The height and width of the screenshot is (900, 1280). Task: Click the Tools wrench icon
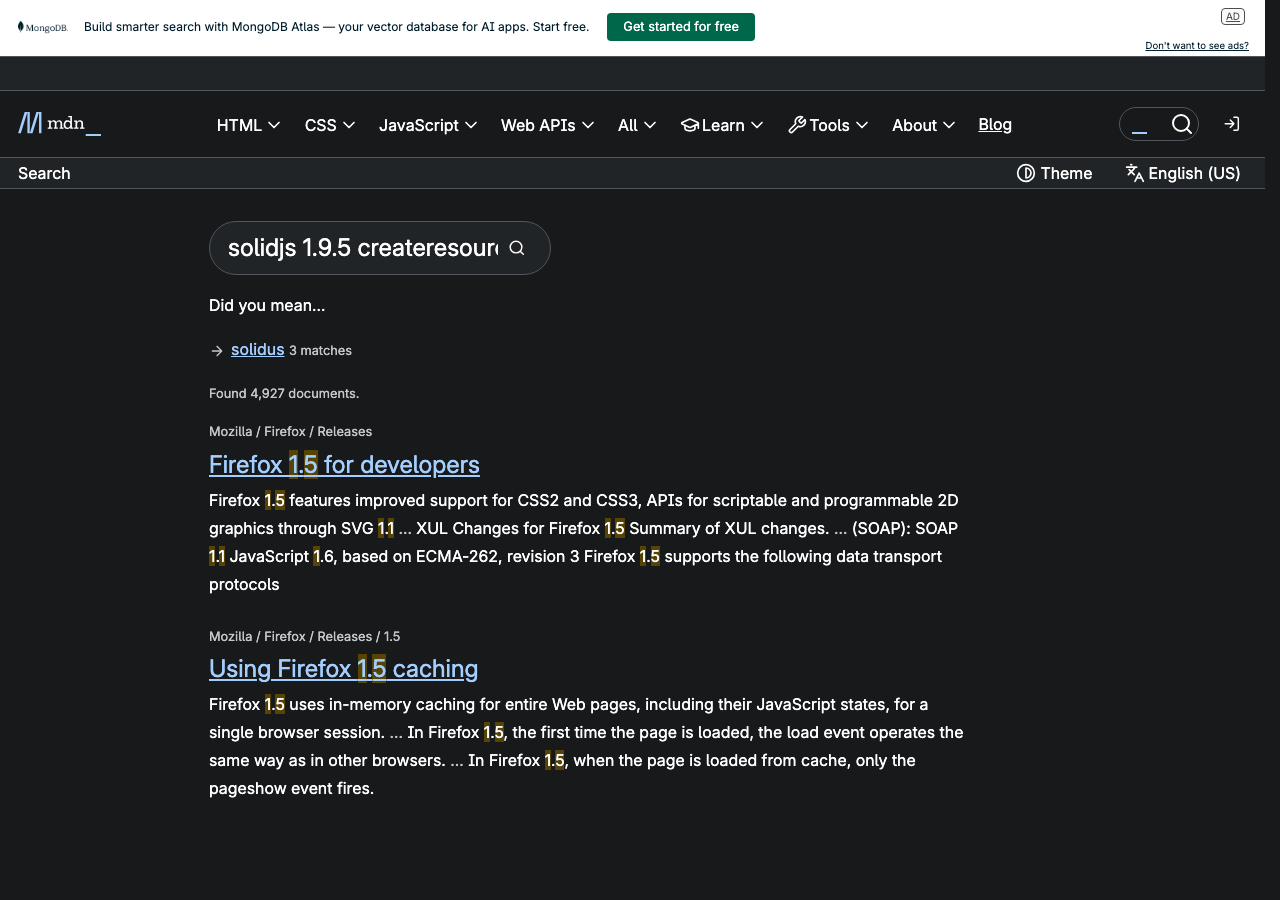click(796, 125)
